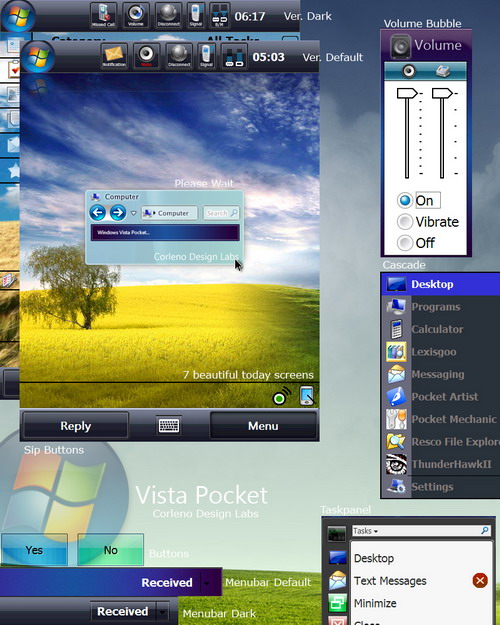This screenshot has width=500, height=625.
Task: Select phone ringer tab in Volume bubble
Action: click(x=443, y=71)
